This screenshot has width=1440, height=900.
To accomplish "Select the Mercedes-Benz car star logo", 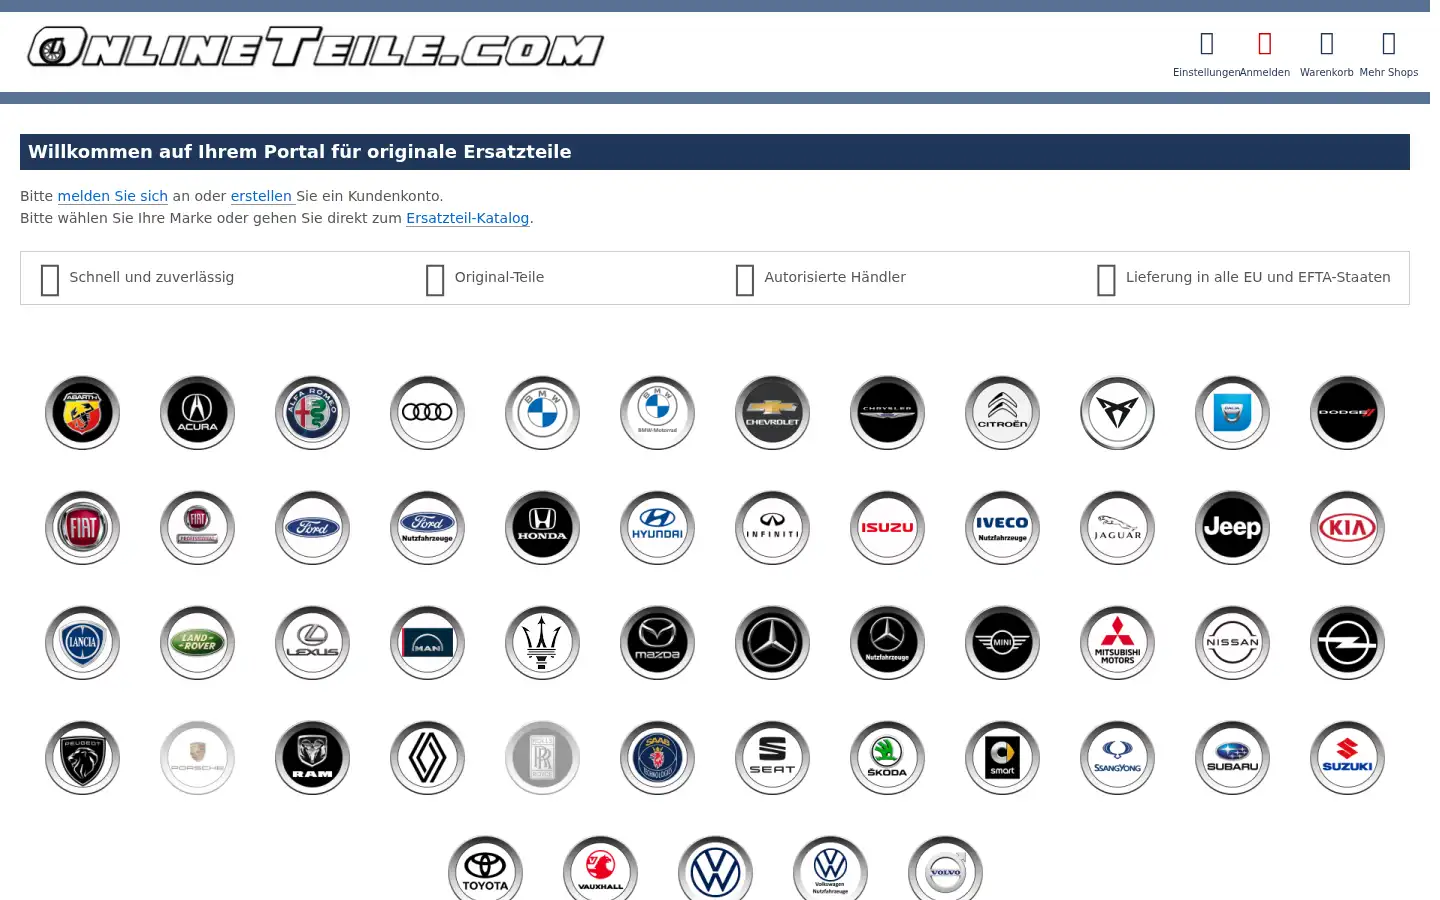I will [x=772, y=643].
